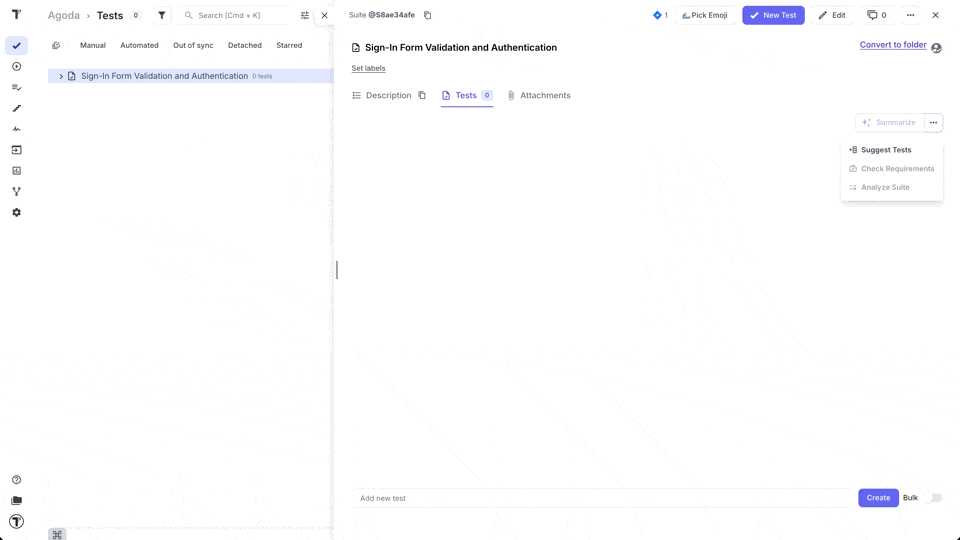Click the Convert to folder link
The height and width of the screenshot is (540, 960).
pos(892,45)
